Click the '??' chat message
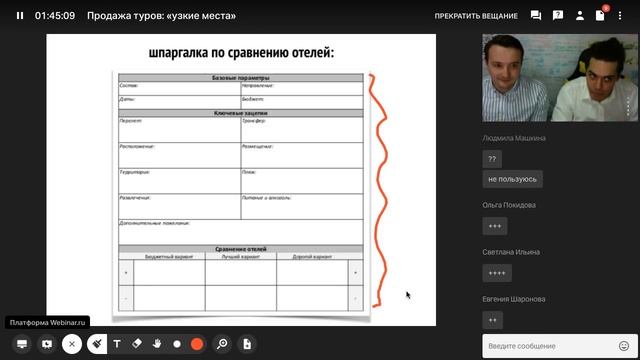640x360 pixels. [x=492, y=159]
